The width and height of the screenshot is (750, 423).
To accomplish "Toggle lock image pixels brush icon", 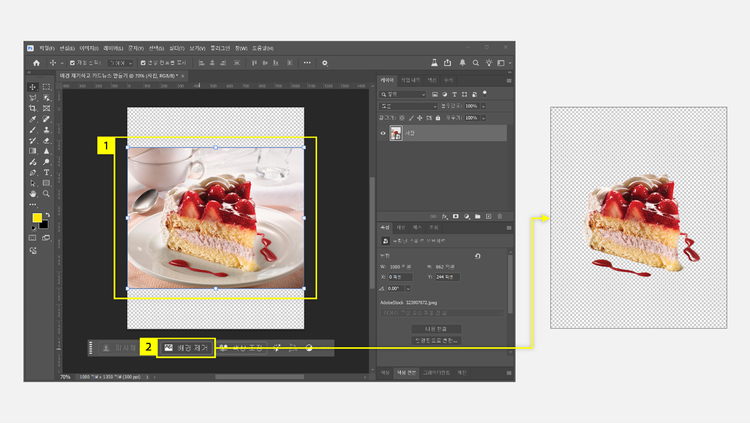I will [411, 118].
